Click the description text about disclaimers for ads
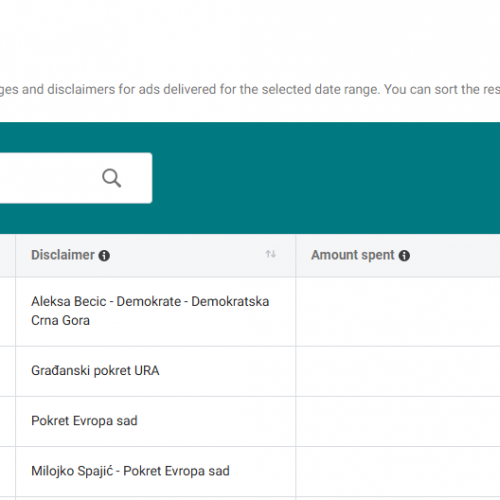 pos(250,89)
